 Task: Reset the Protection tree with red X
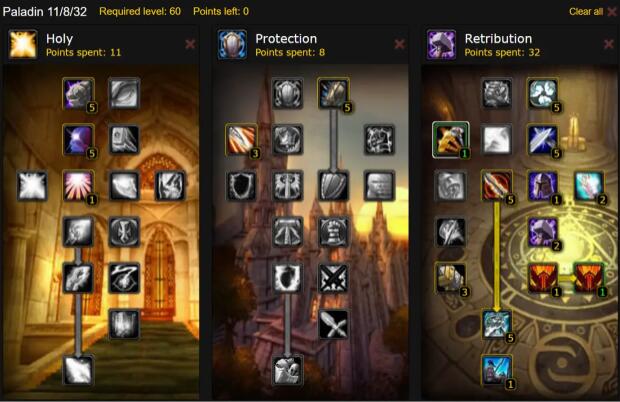[400, 44]
